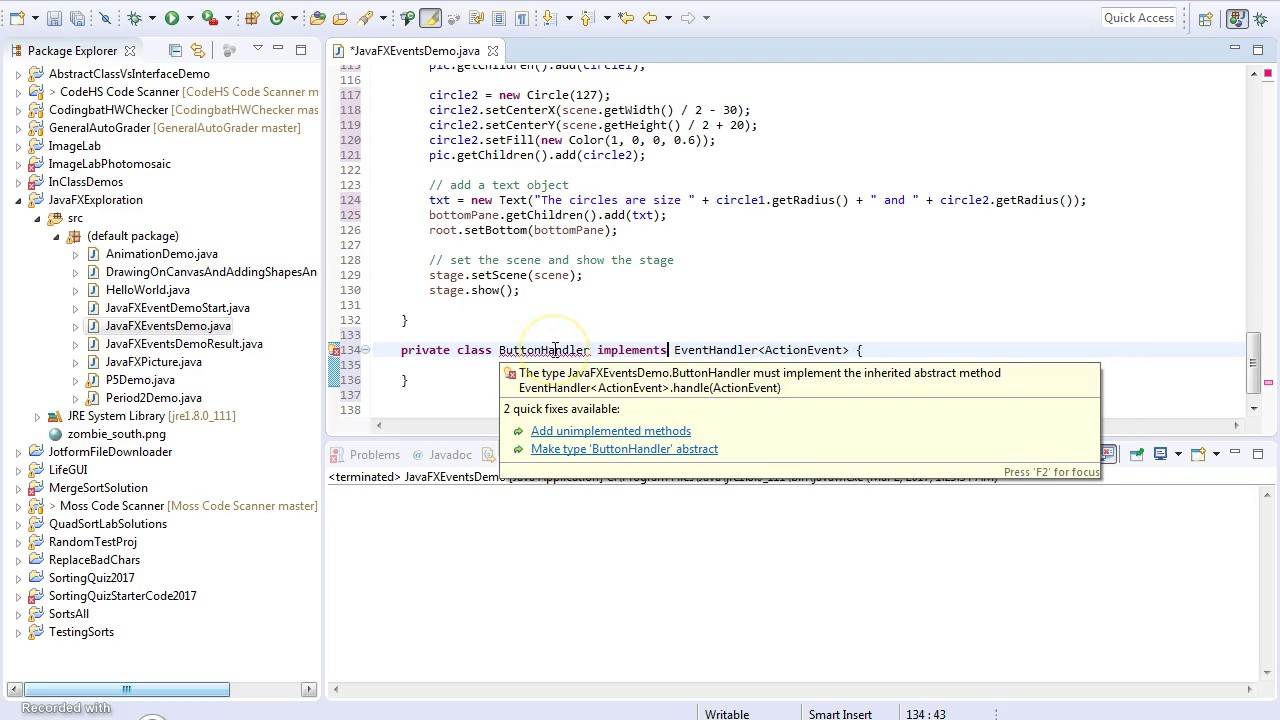This screenshot has width=1280, height=720.
Task: Click 'Smart Insert' in status bar
Action: tap(840, 714)
